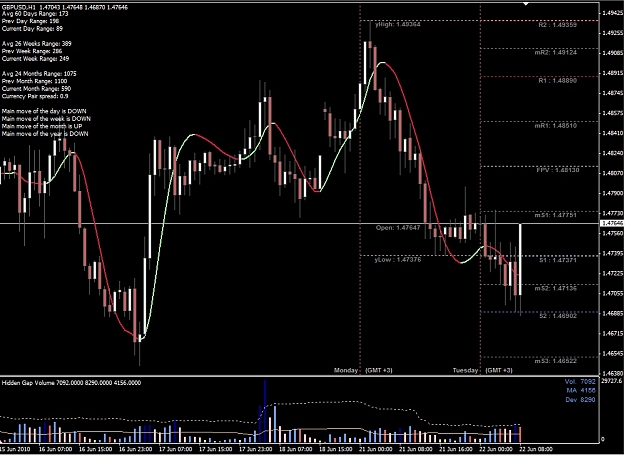The width and height of the screenshot is (625, 455).
Task: Click the 1.49425 price axis label
Action: click(x=613, y=13)
